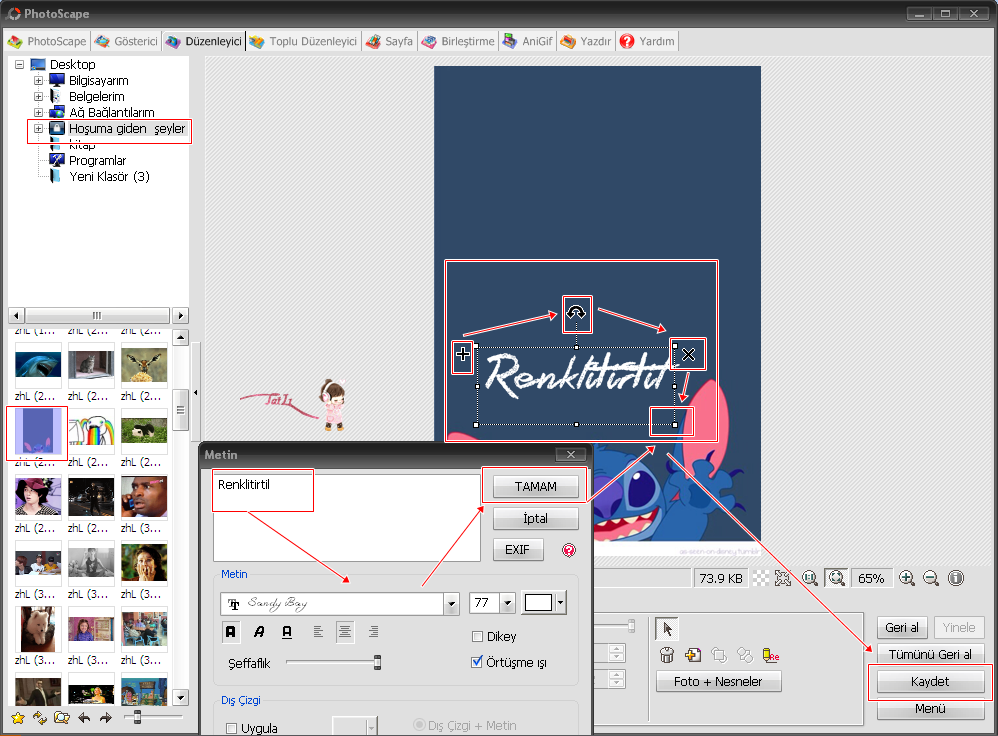Click the Geri al button
Screen dimensions: 998x736
pyautogui.click(x=902, y=627)
